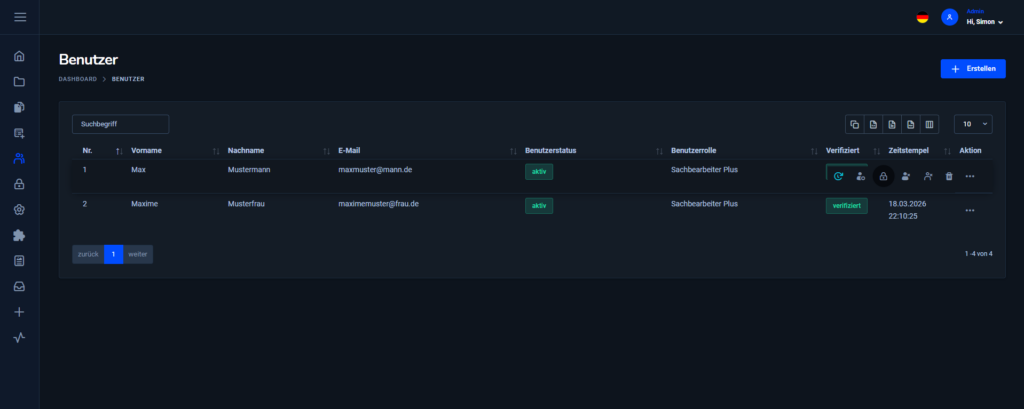Click the German flag language icon
The width and height of the screenshot is (1024, 409).
pyautogui.click(x=922, y=18)
